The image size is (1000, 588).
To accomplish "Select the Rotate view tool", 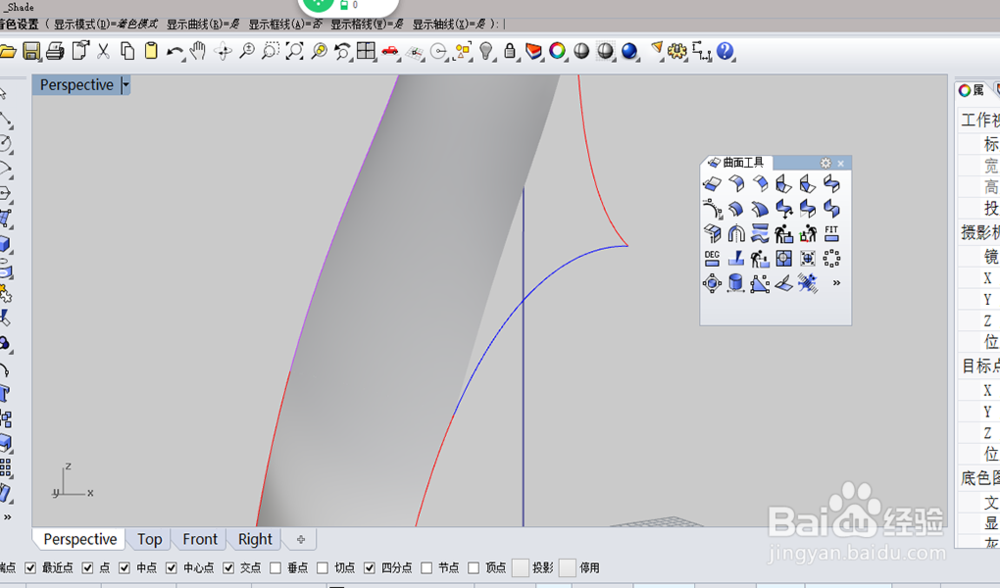I will pyautogui.click(x=223, y=51).
